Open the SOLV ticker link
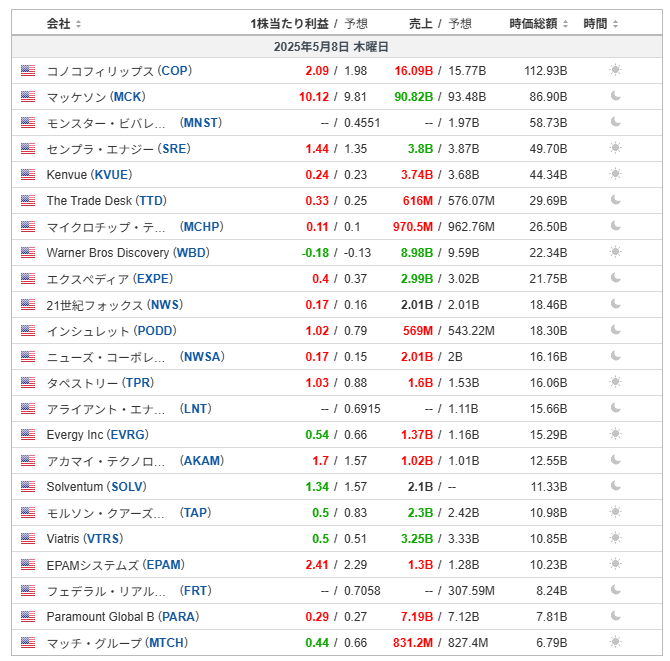Image resolution: width=670 pixels, height=661 pixels. pos(126,487)
